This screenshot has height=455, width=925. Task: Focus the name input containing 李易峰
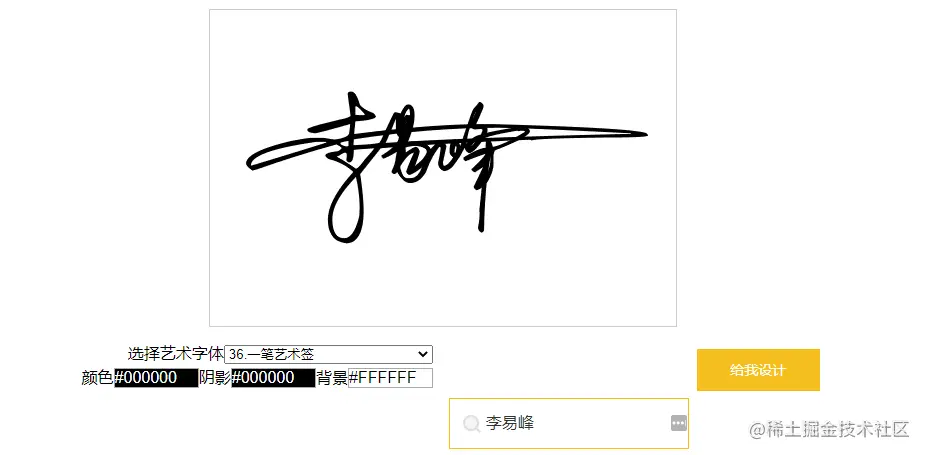pyautogui.click(x=569, y=423)
